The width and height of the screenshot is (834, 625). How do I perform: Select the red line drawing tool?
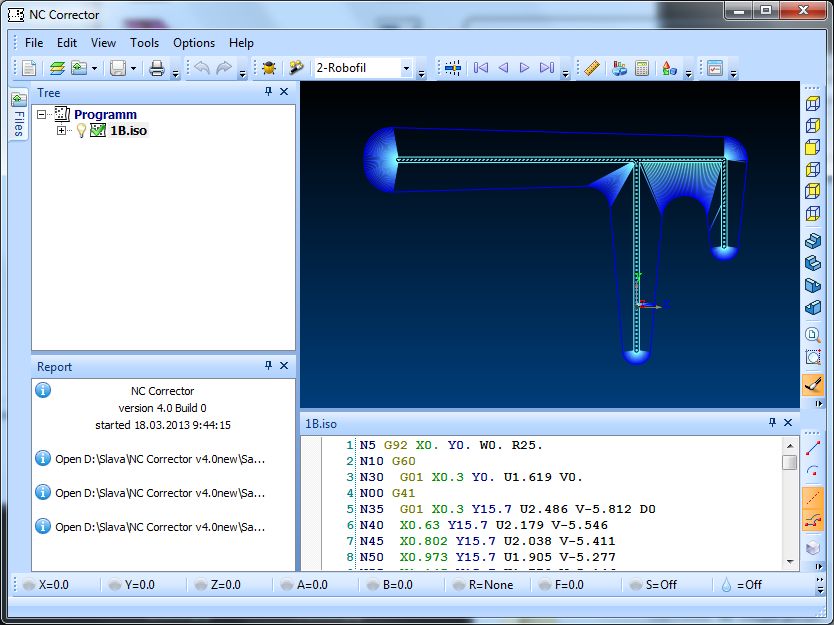[813, 448]
